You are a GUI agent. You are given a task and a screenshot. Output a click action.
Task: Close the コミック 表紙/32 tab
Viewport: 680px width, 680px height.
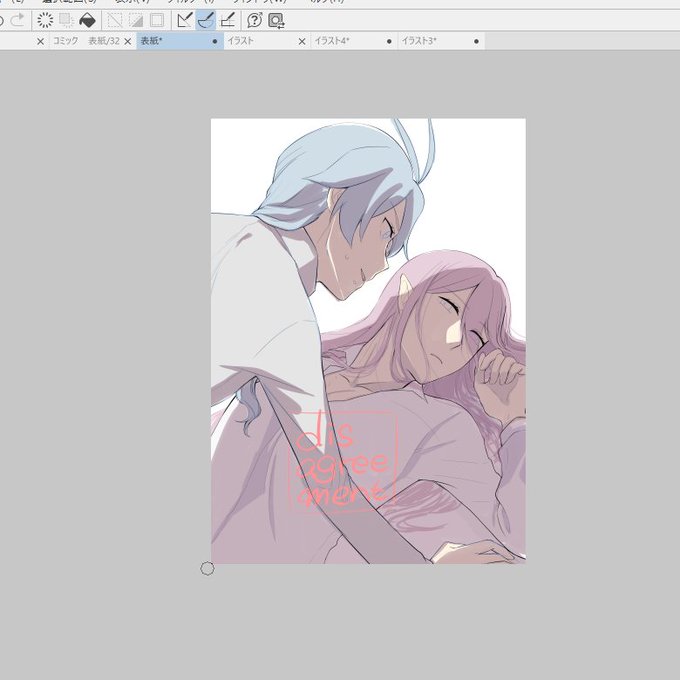pyautogui.click(x=128, y=42)
